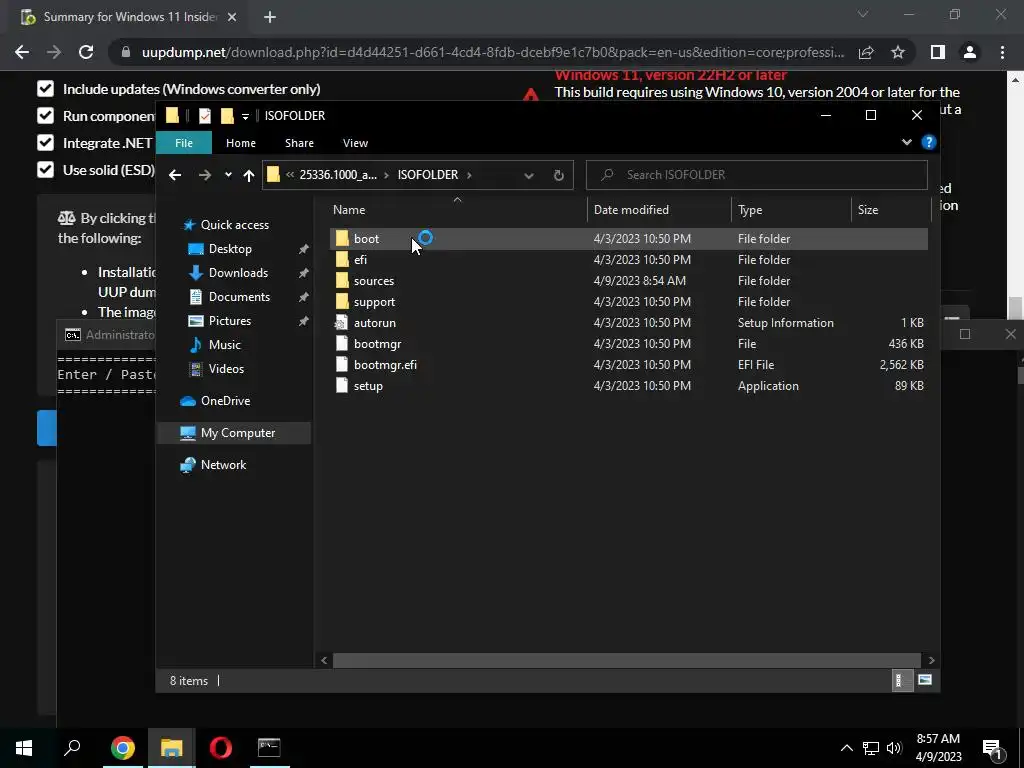Open Opera from the taskbar
Viewport: 1024px width, 768px height.
tap(221, 748)
